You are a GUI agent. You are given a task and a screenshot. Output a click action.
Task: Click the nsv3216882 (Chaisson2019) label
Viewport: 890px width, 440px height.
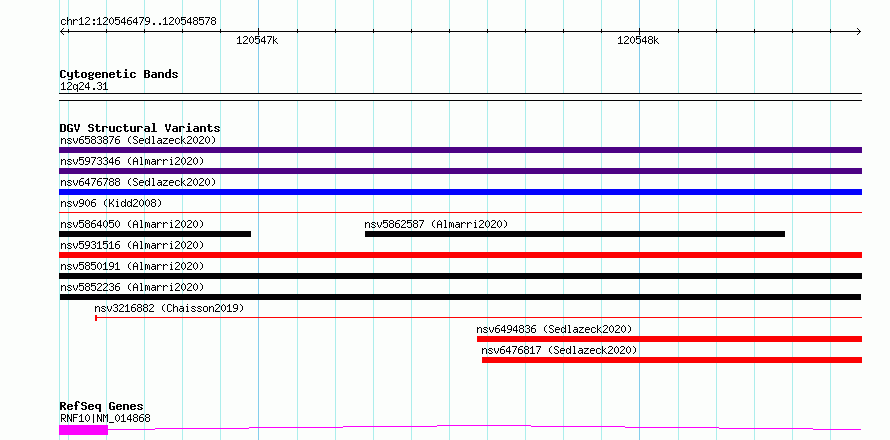click(x=169, y=308)
